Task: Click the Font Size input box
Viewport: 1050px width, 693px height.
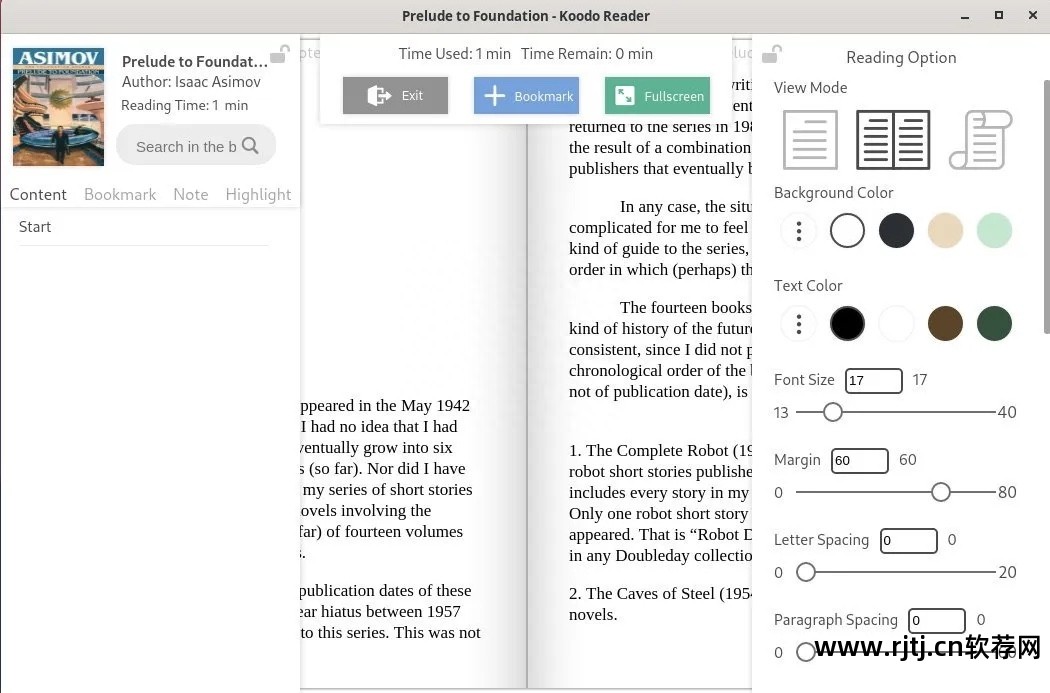Action: tap(874, 380)
